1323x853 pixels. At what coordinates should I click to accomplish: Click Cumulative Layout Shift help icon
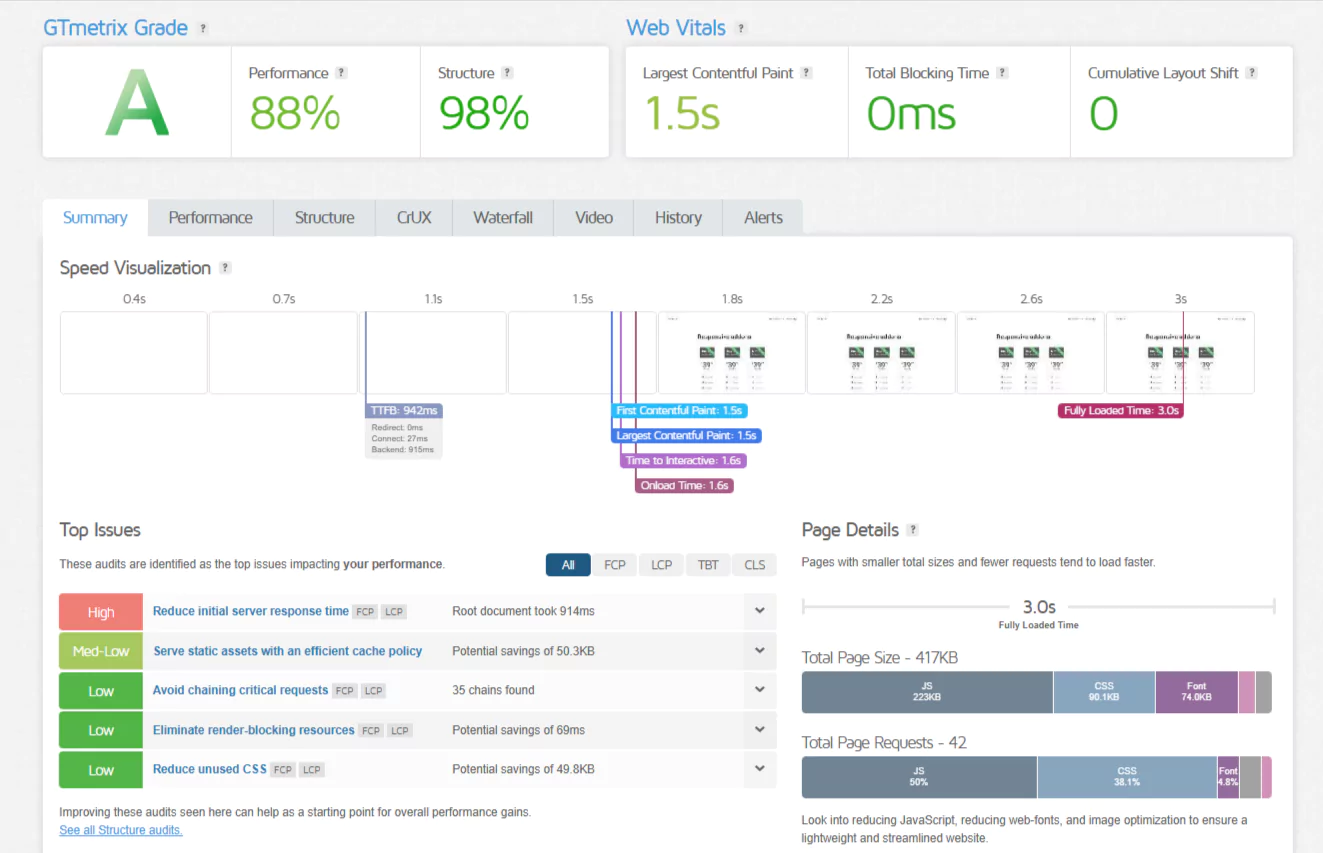[x=1252, y=73]
